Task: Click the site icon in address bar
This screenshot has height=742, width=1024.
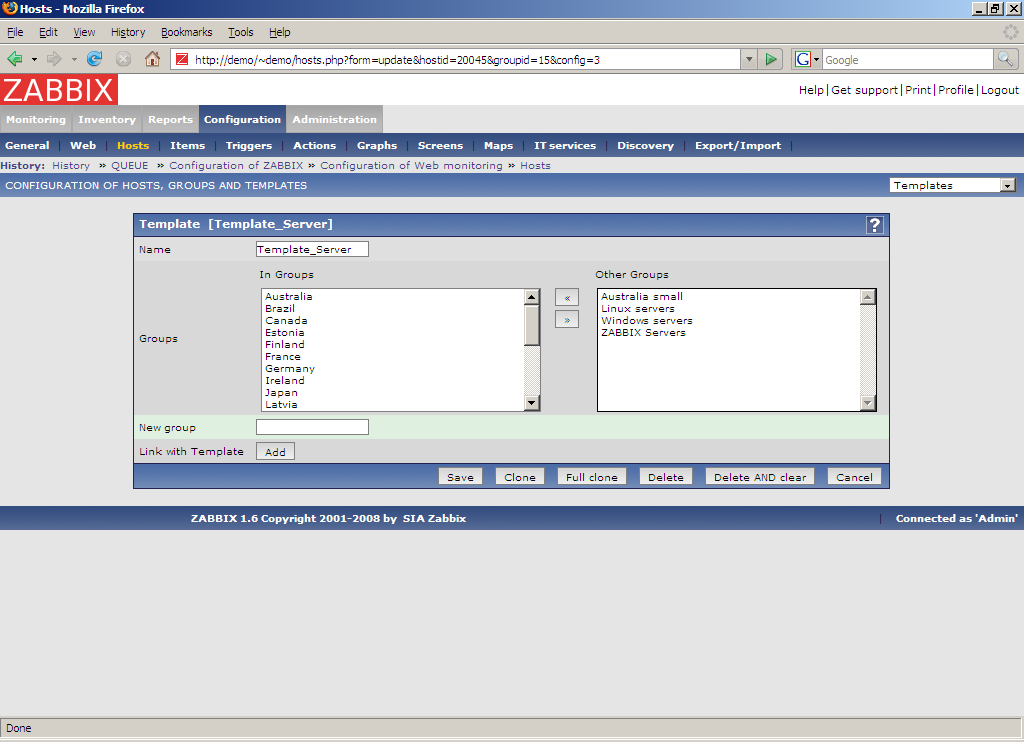Action: [182, 59]
